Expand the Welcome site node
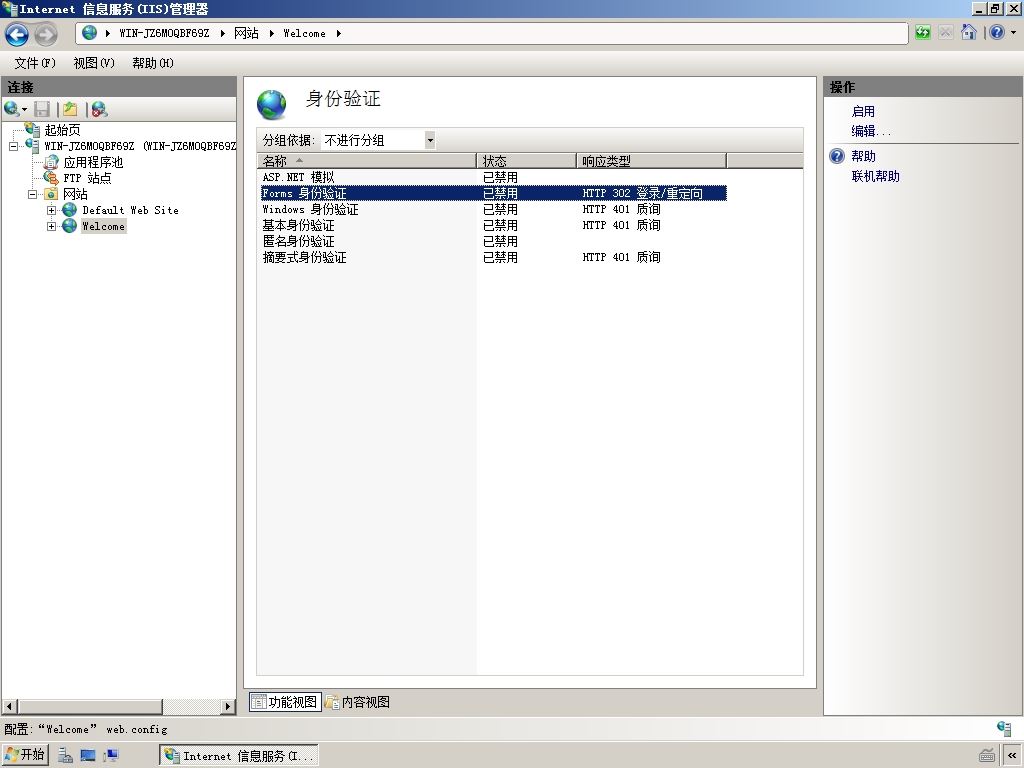The image size is (1024, 768). pyautogui.click(x=51, y=226)
